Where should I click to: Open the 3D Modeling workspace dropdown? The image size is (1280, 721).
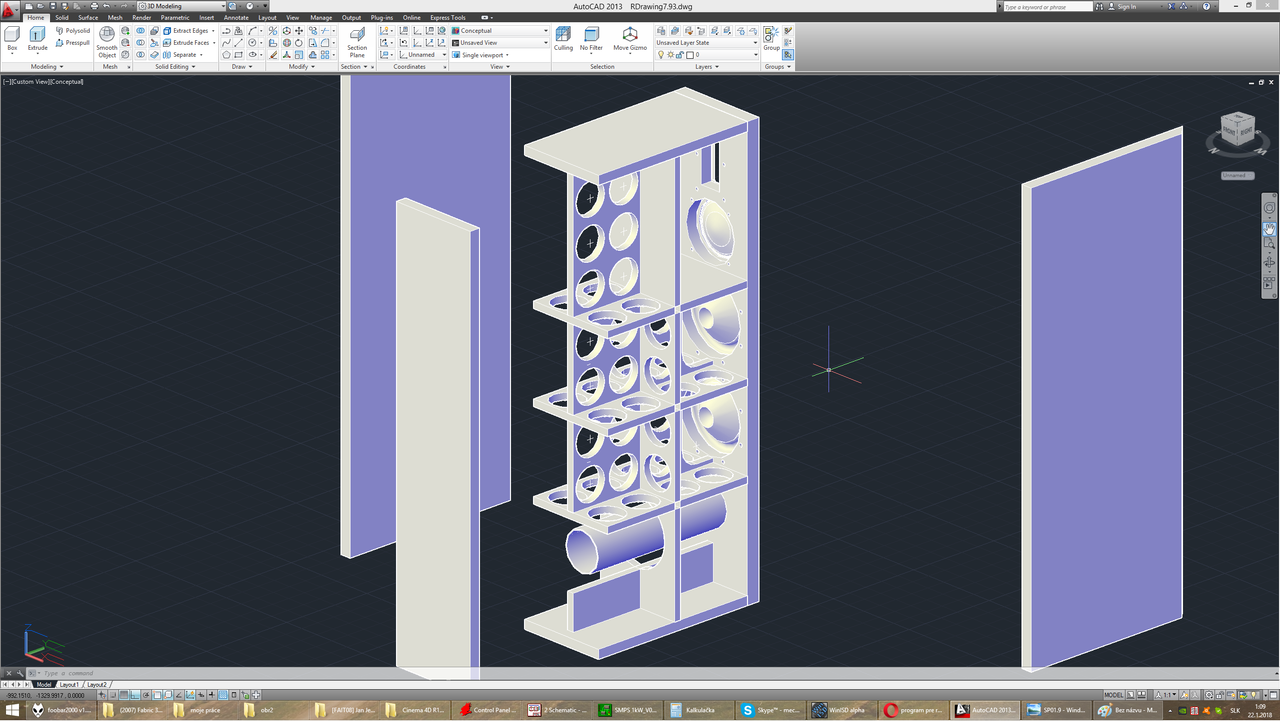coord(182,6)
